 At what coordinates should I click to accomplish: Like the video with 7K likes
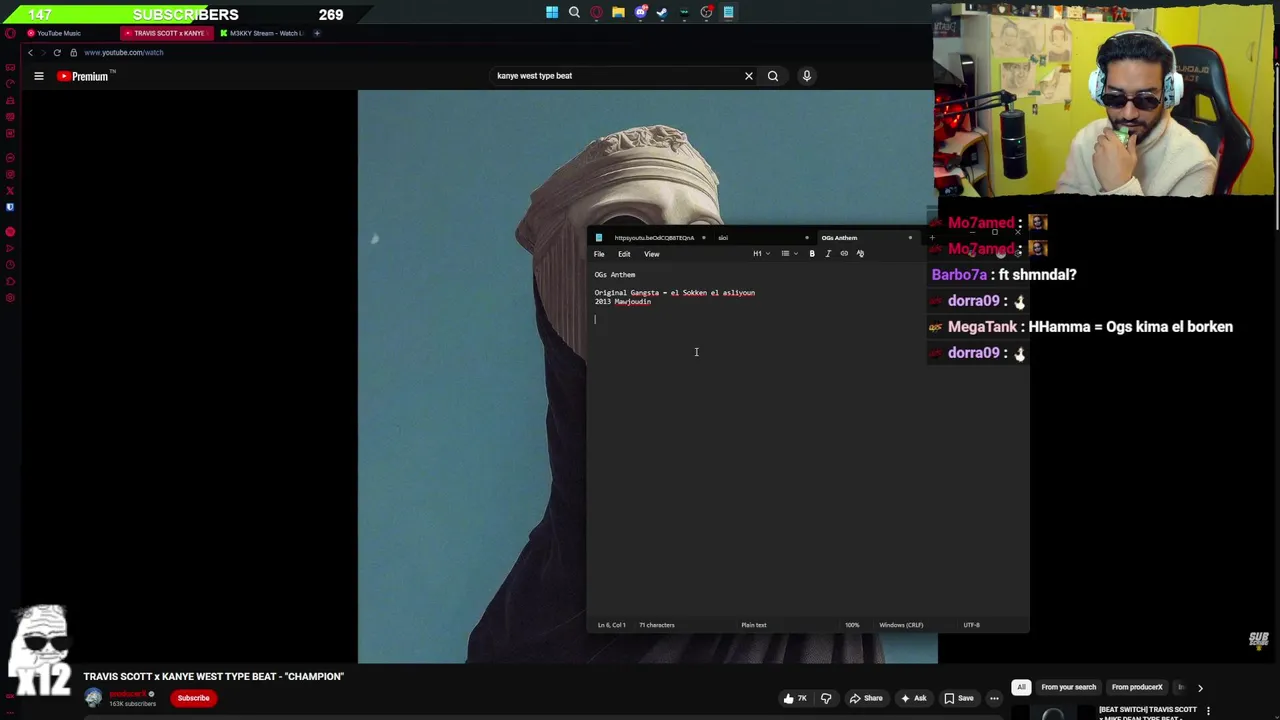796,698
